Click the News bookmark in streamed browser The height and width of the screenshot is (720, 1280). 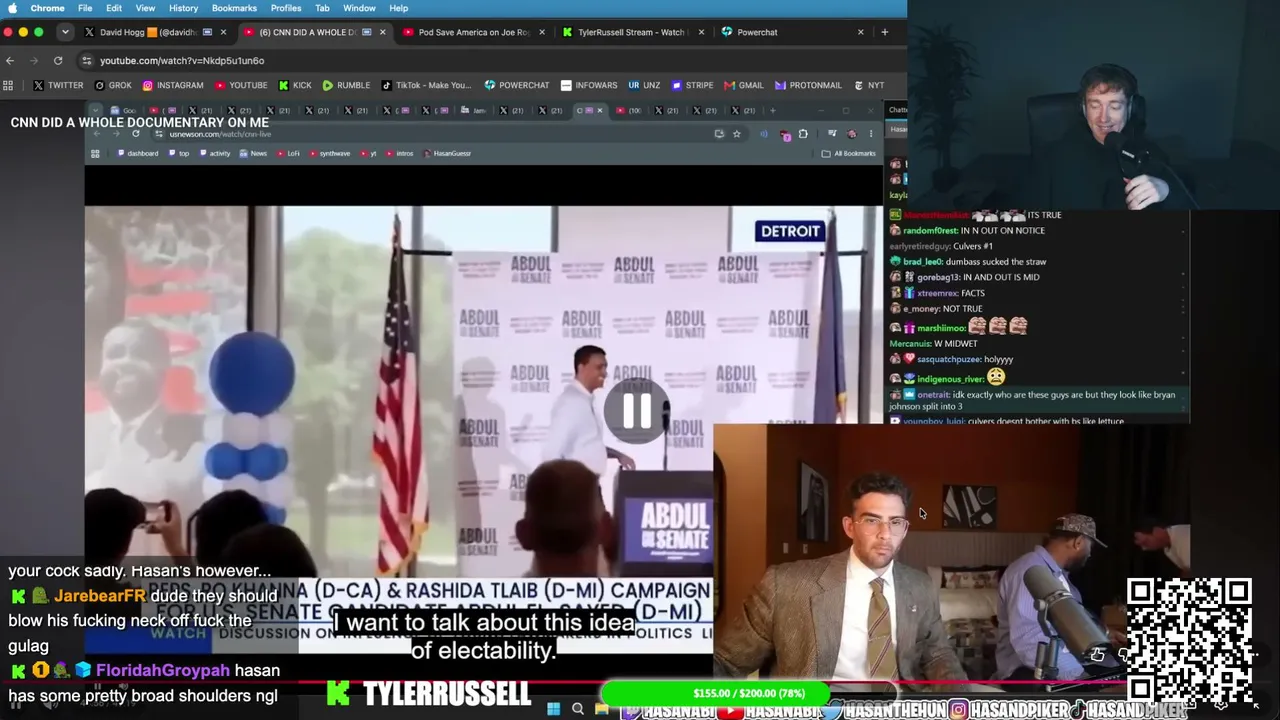(253, 154)
